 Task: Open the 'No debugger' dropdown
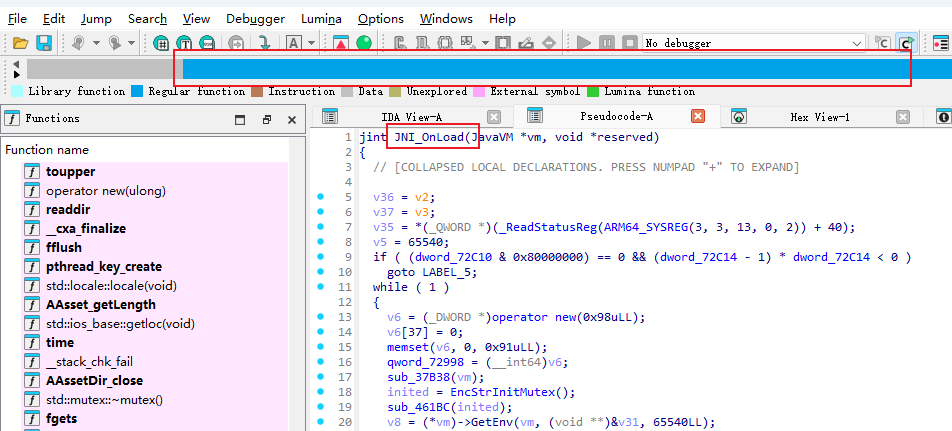pos(857,43)
